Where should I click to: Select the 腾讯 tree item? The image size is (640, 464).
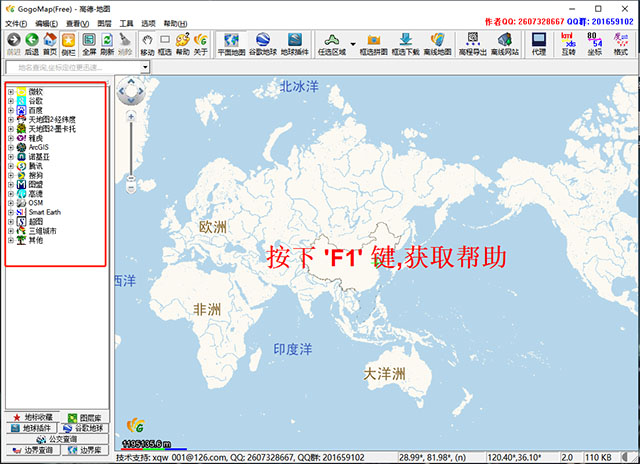pos(36,166)
